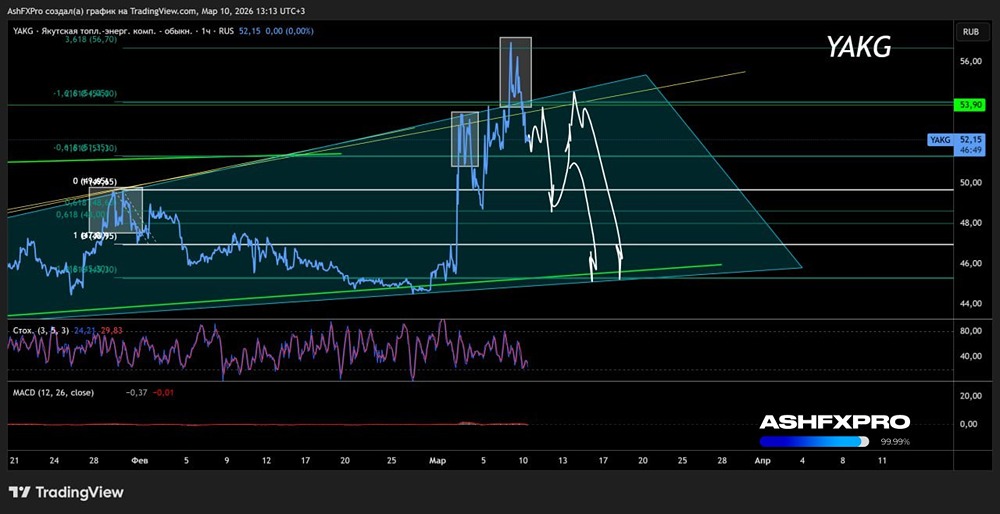Select the gray rectangle around early March spike
The height and width of the screenshot is (514, 1000).
tap(465, 139)
